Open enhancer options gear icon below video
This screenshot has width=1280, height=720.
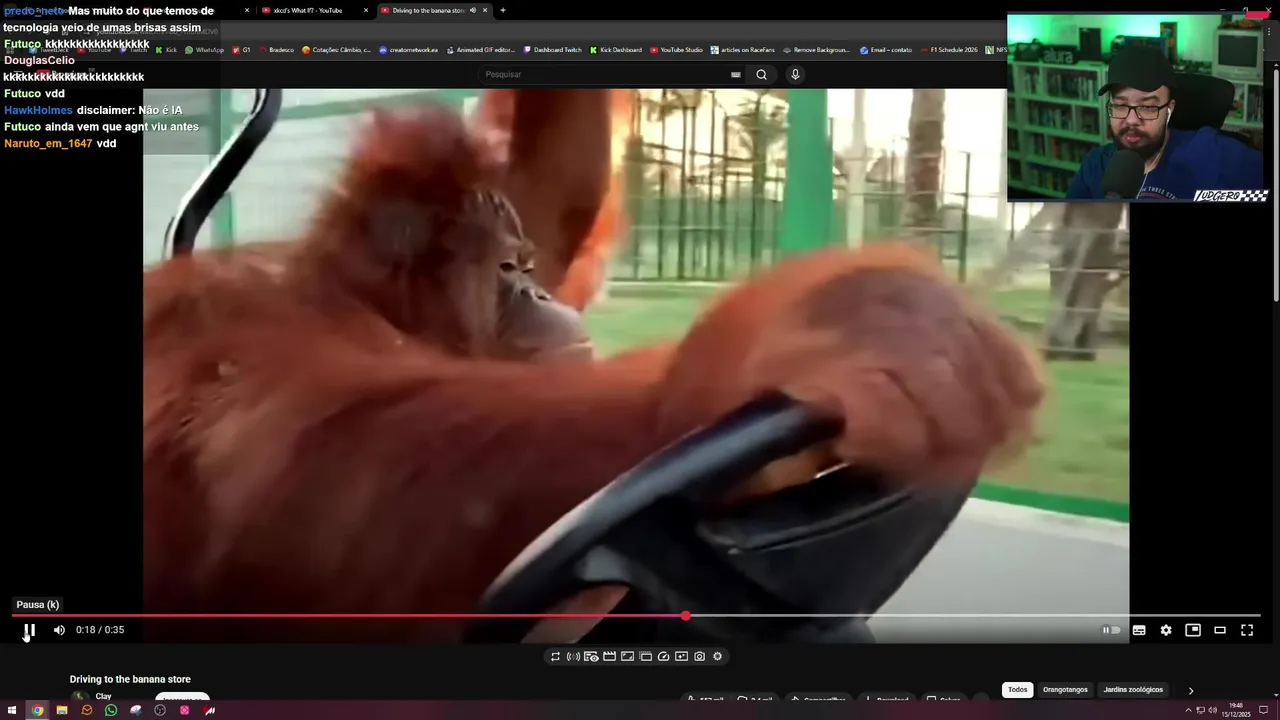(x=717, y=657)
